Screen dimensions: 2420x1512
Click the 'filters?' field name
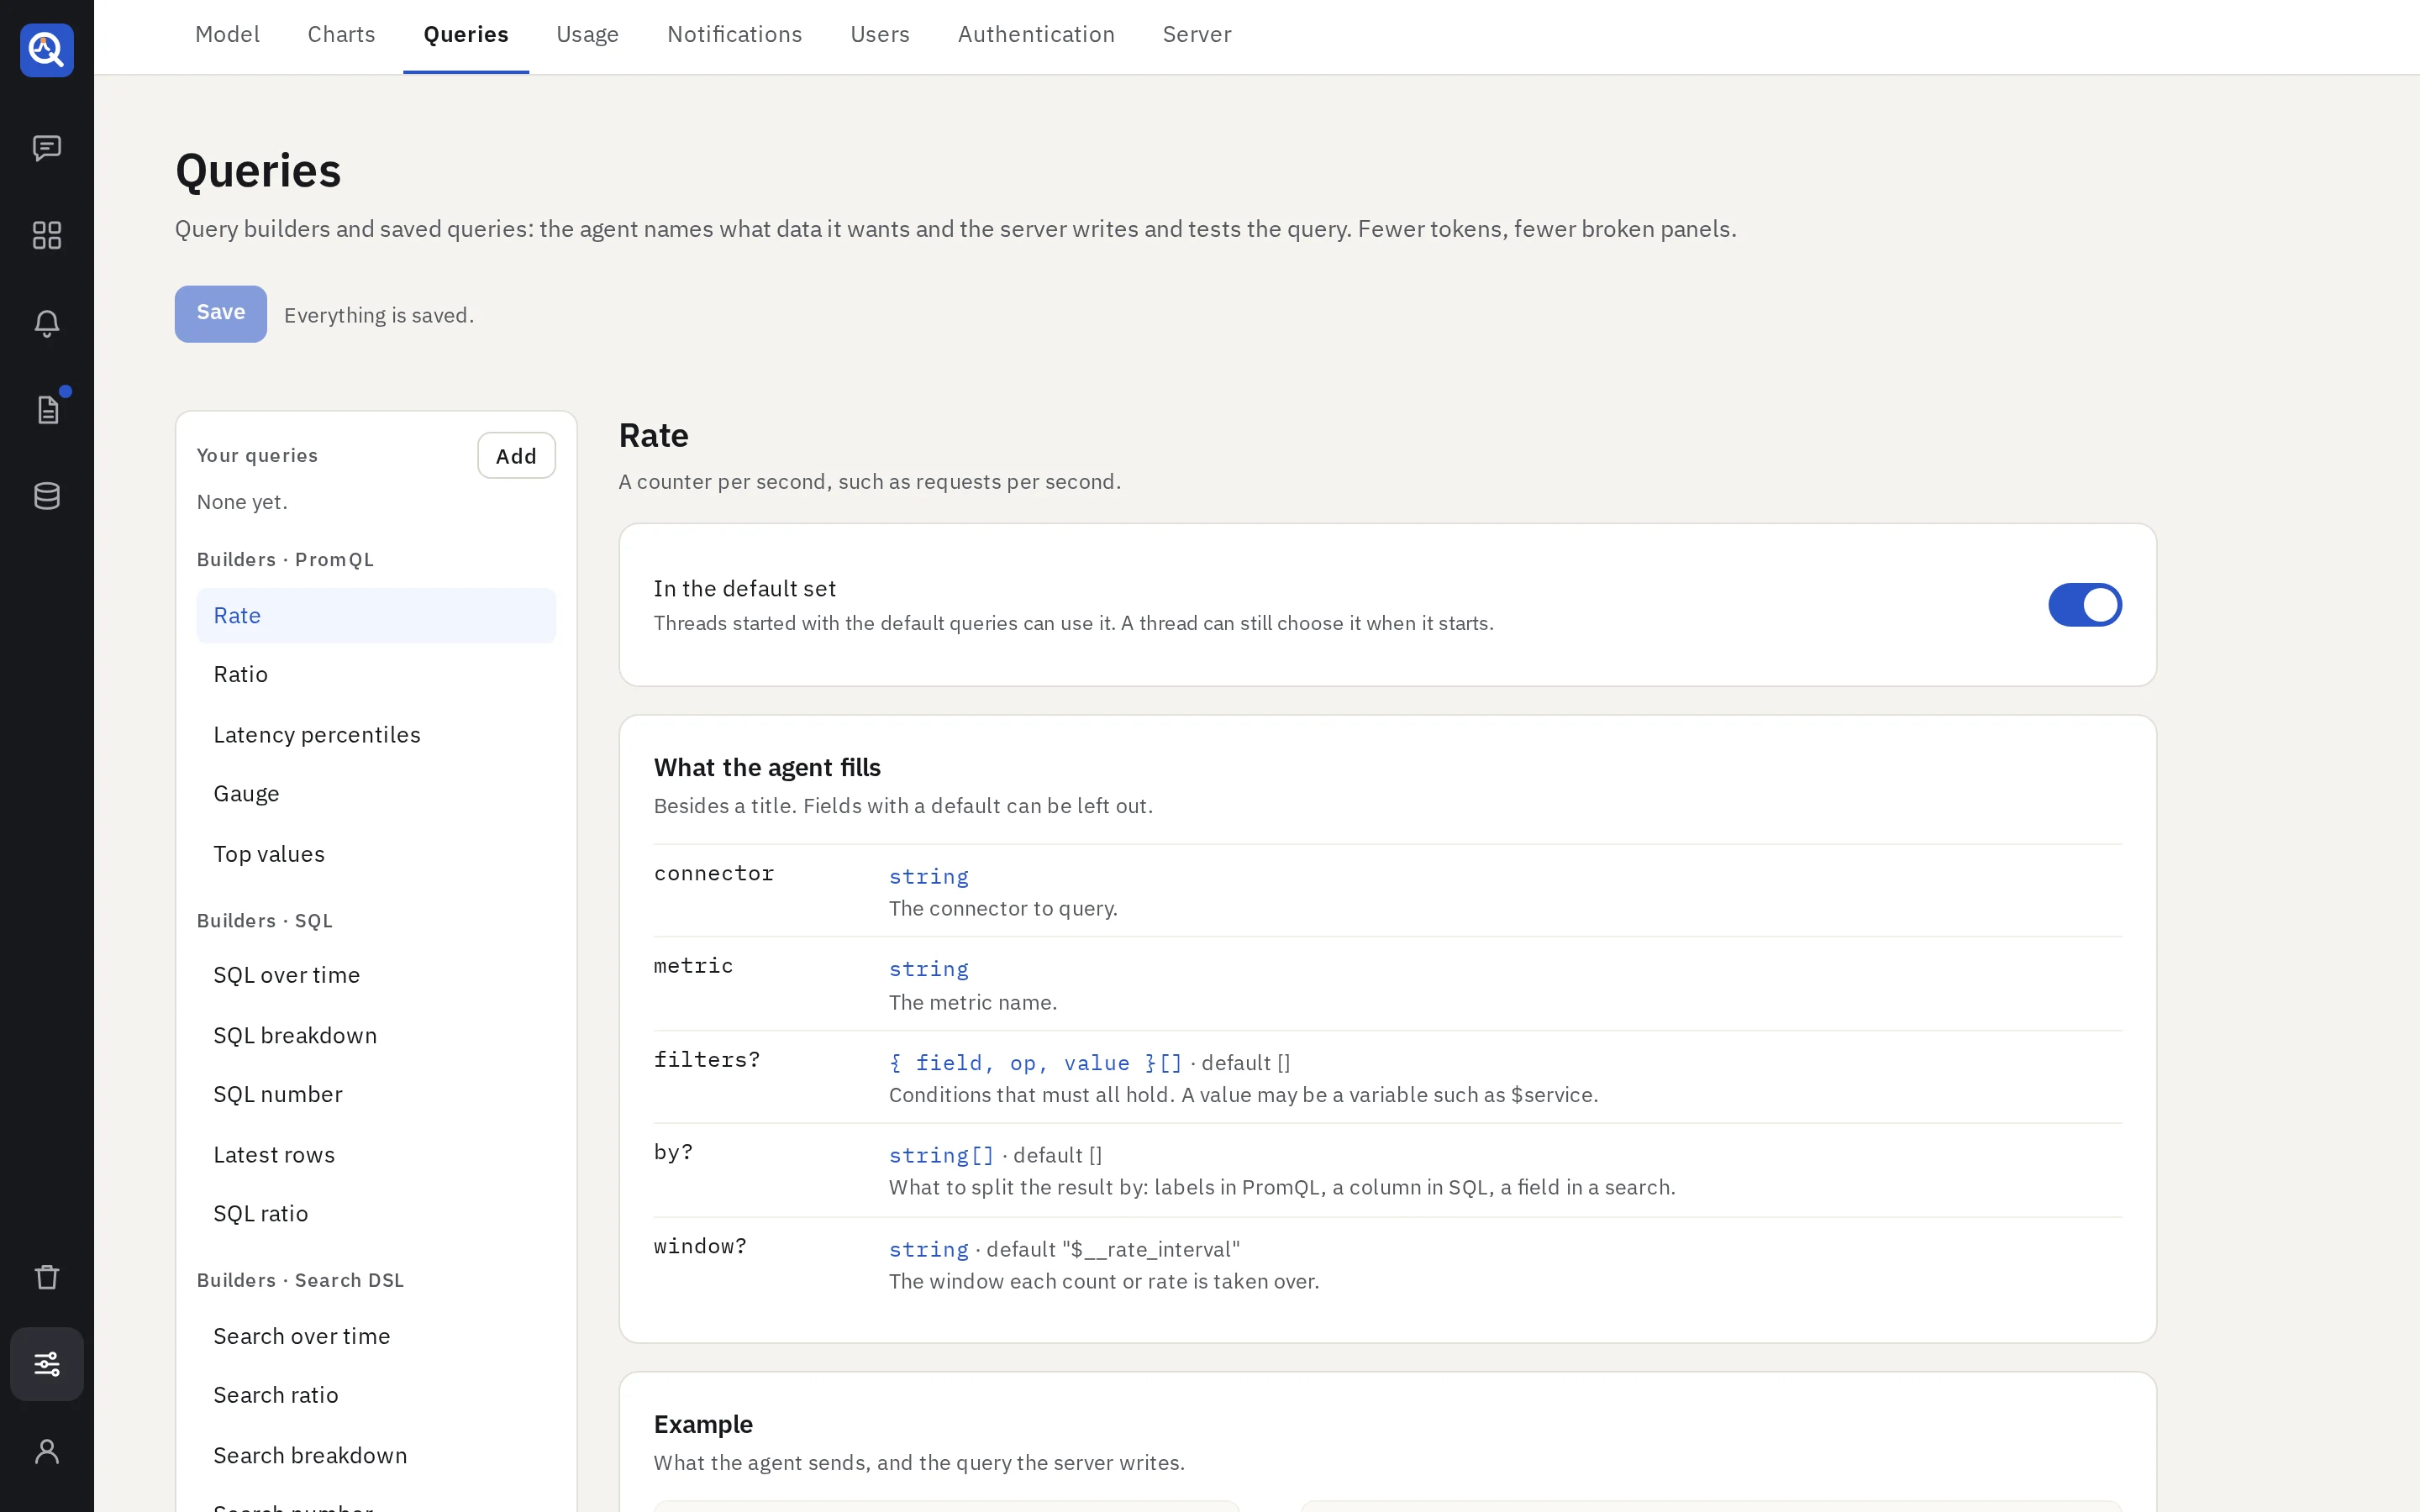pos(707,1060)
